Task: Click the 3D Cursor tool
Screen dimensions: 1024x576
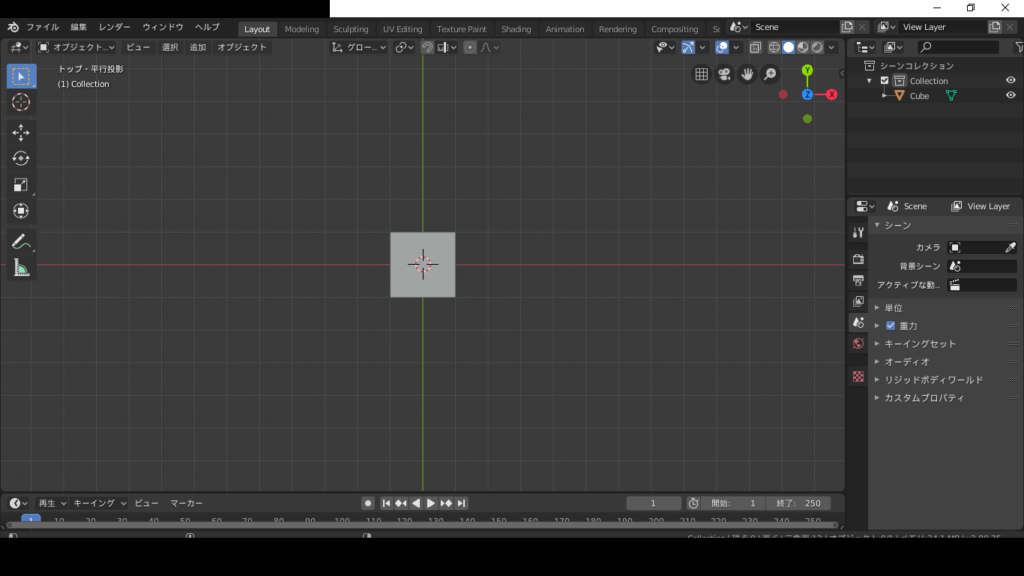Action: coord(21,102)
